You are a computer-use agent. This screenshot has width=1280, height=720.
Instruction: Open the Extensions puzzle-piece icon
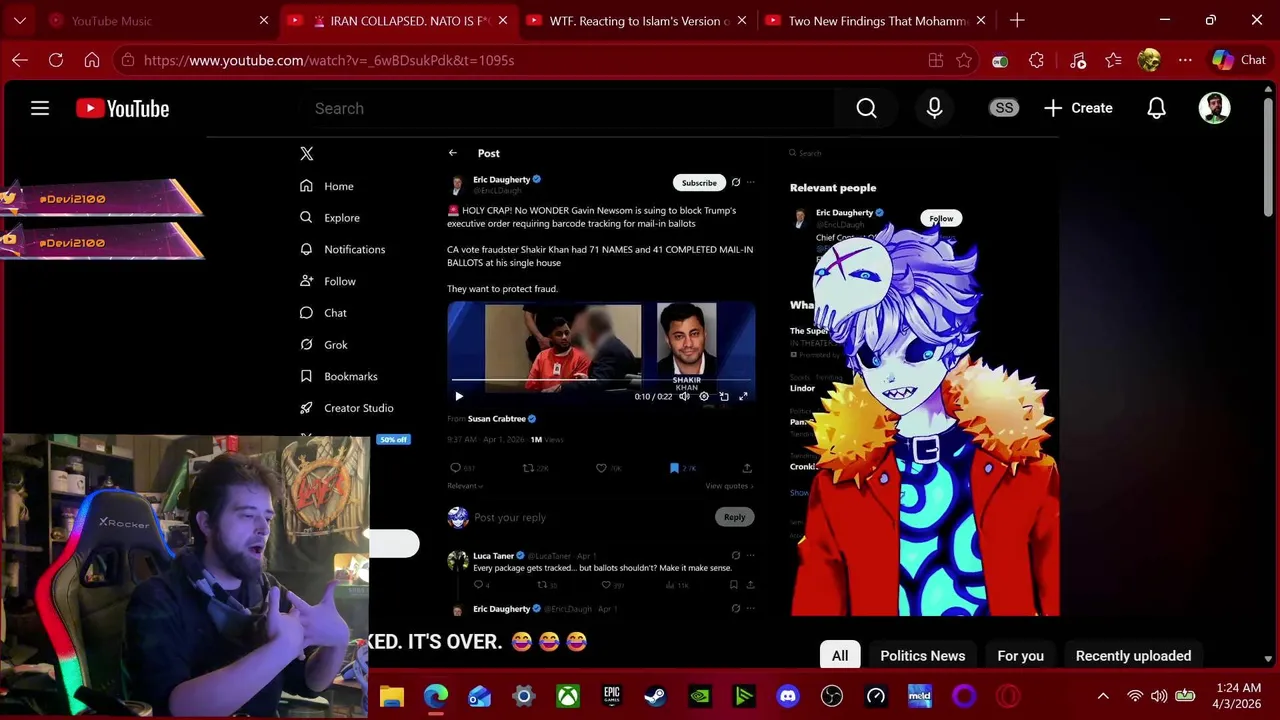point(1036,60)
